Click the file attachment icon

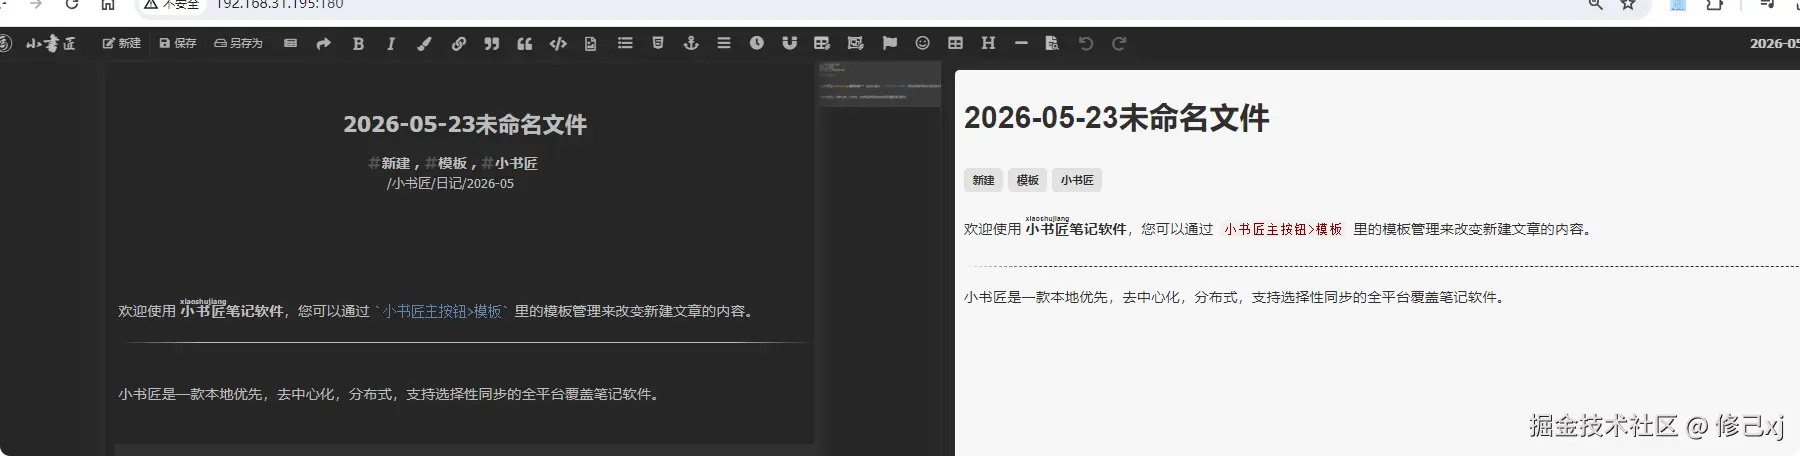click(590, 43)
